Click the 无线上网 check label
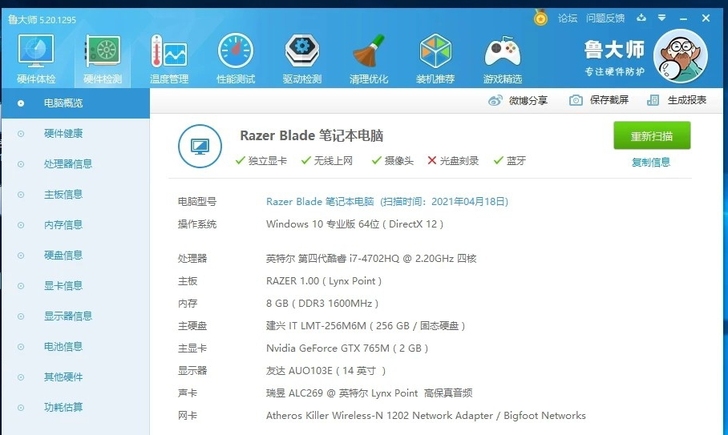The image size is (728, 435). point(327,161)
